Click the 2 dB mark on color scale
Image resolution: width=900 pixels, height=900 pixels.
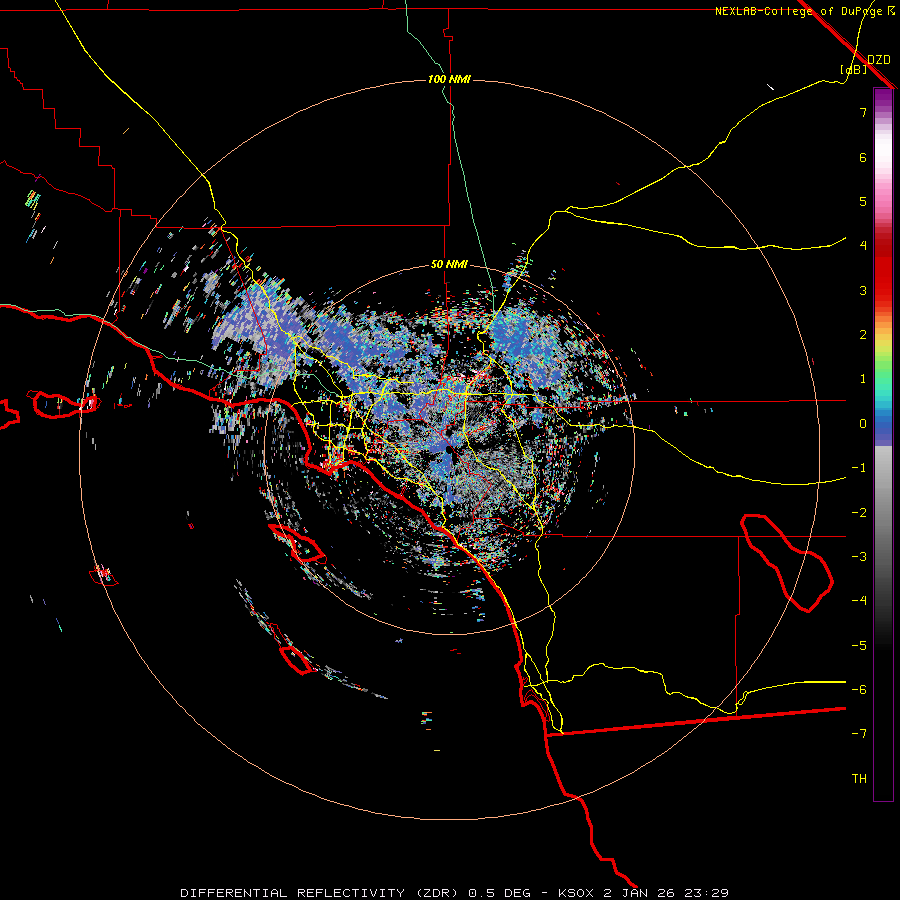click(x=863, y=335)
